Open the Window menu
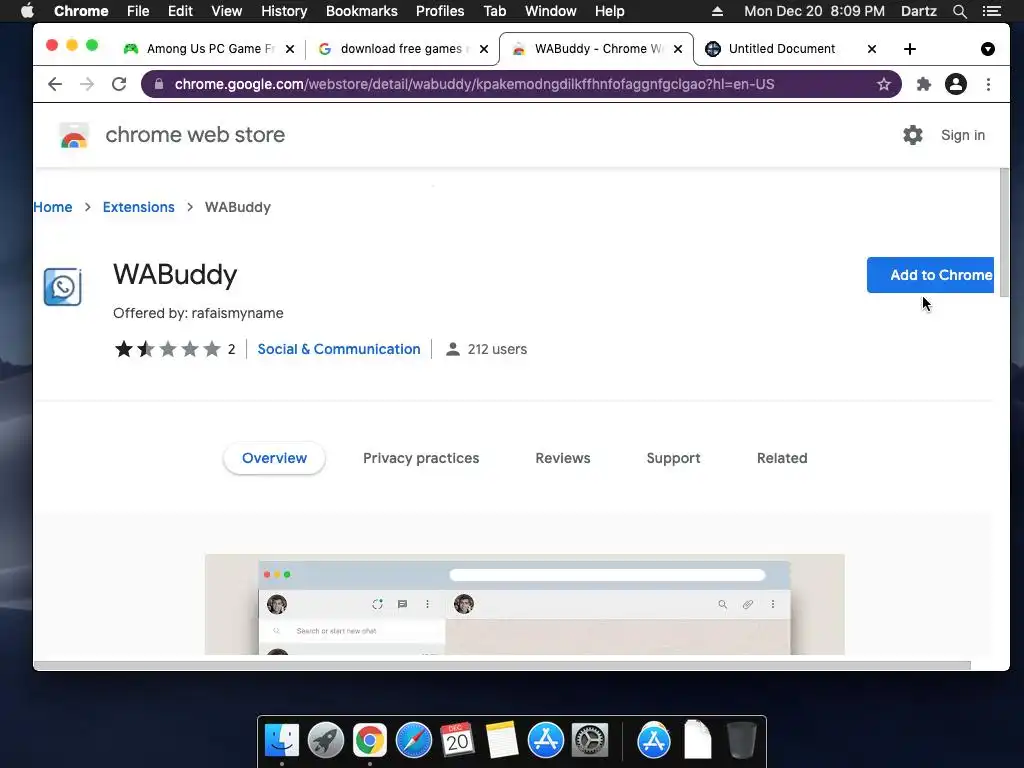 coord(551,11)
